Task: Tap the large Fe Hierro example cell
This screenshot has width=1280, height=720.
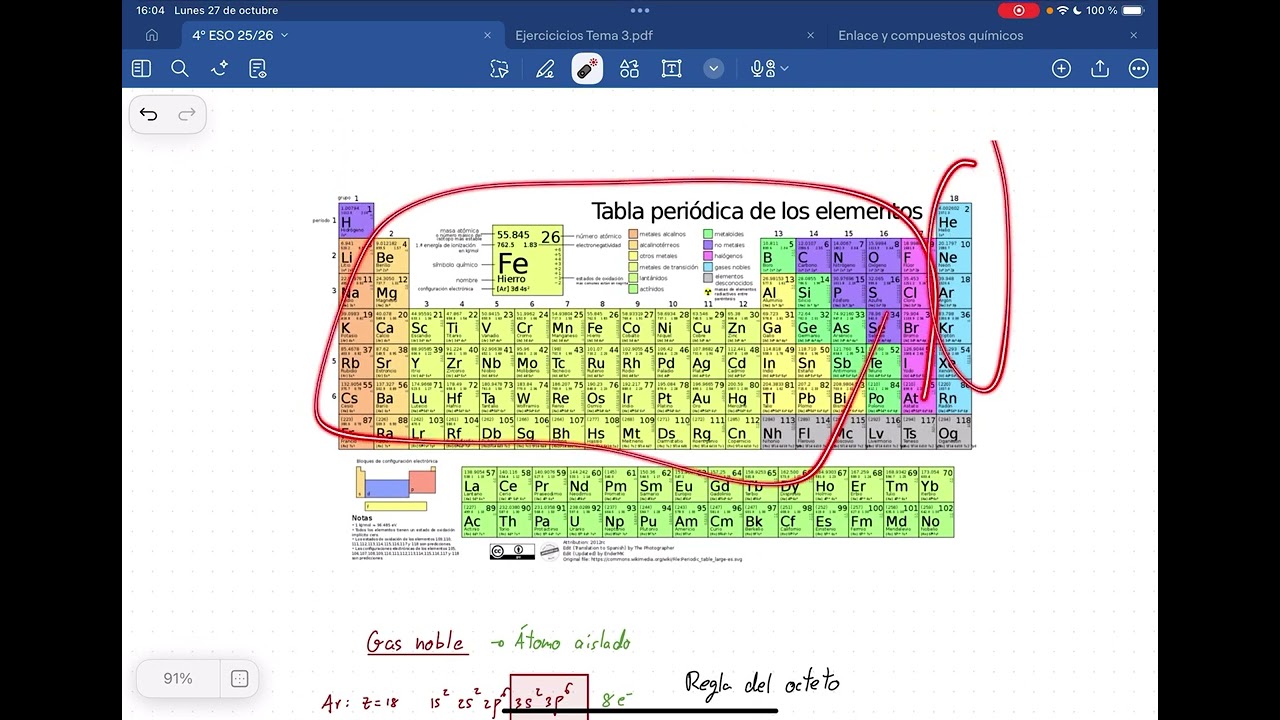Action: pos(527,260)
